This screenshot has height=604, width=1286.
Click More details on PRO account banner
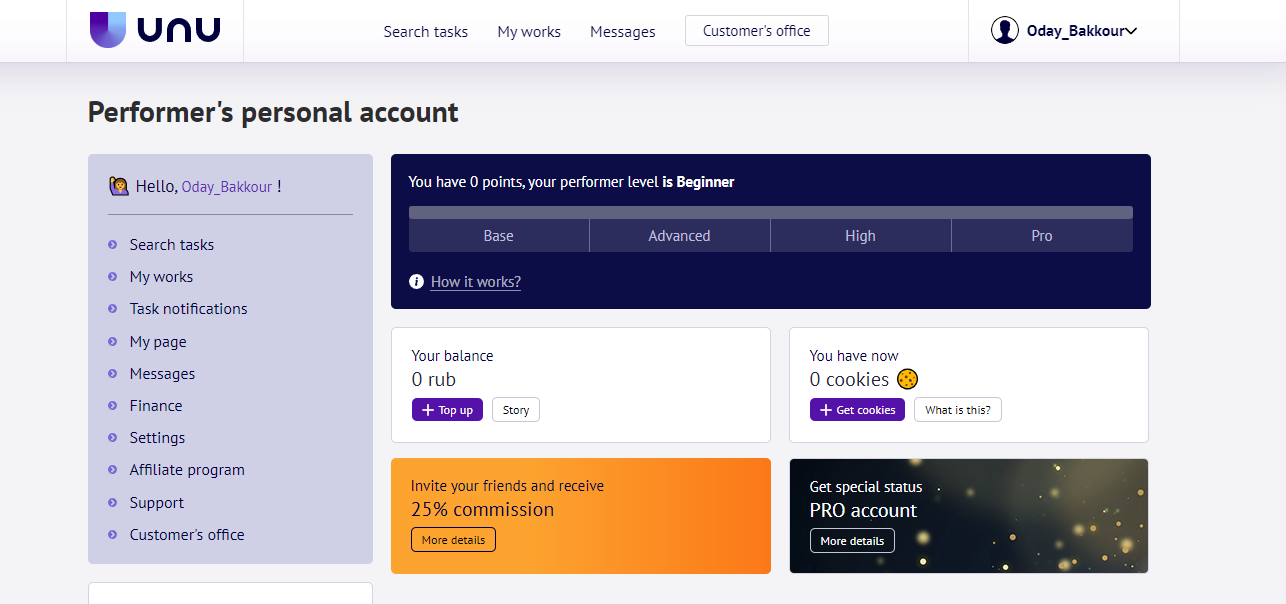852,541
